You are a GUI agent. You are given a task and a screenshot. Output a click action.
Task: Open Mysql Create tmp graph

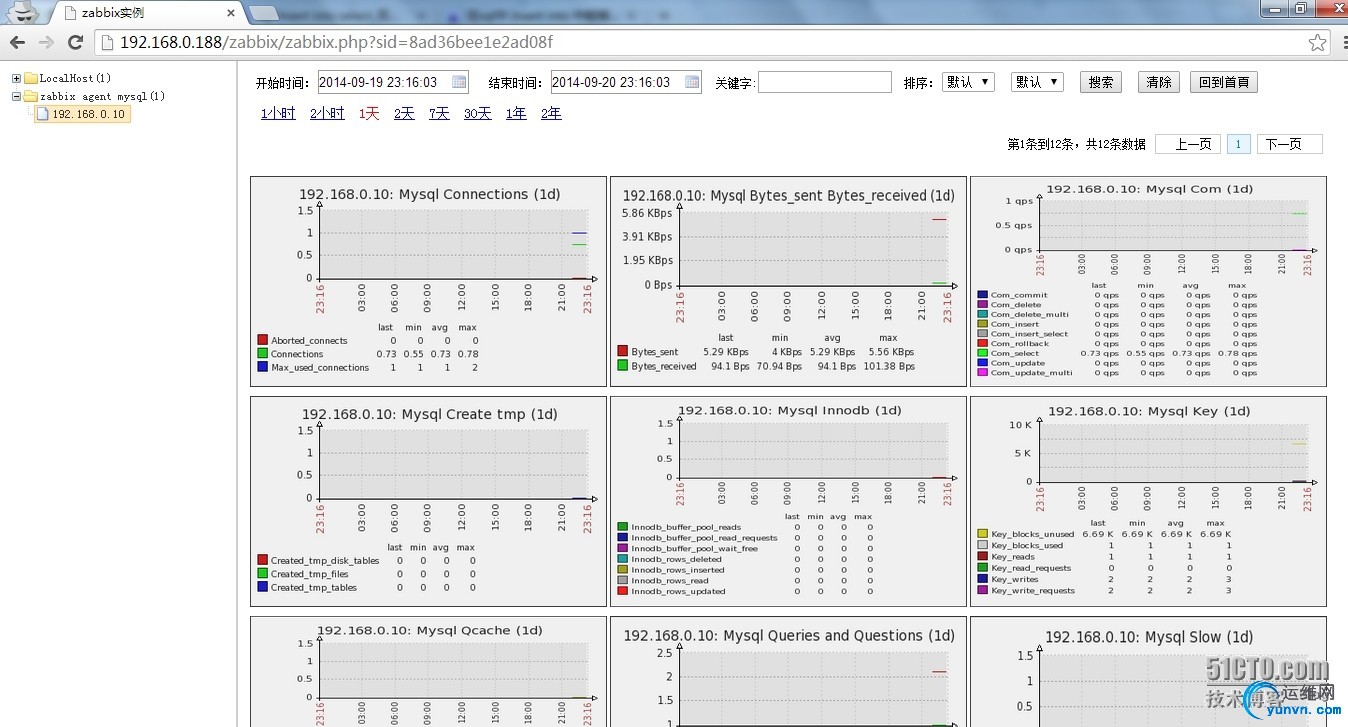point(428,501)
